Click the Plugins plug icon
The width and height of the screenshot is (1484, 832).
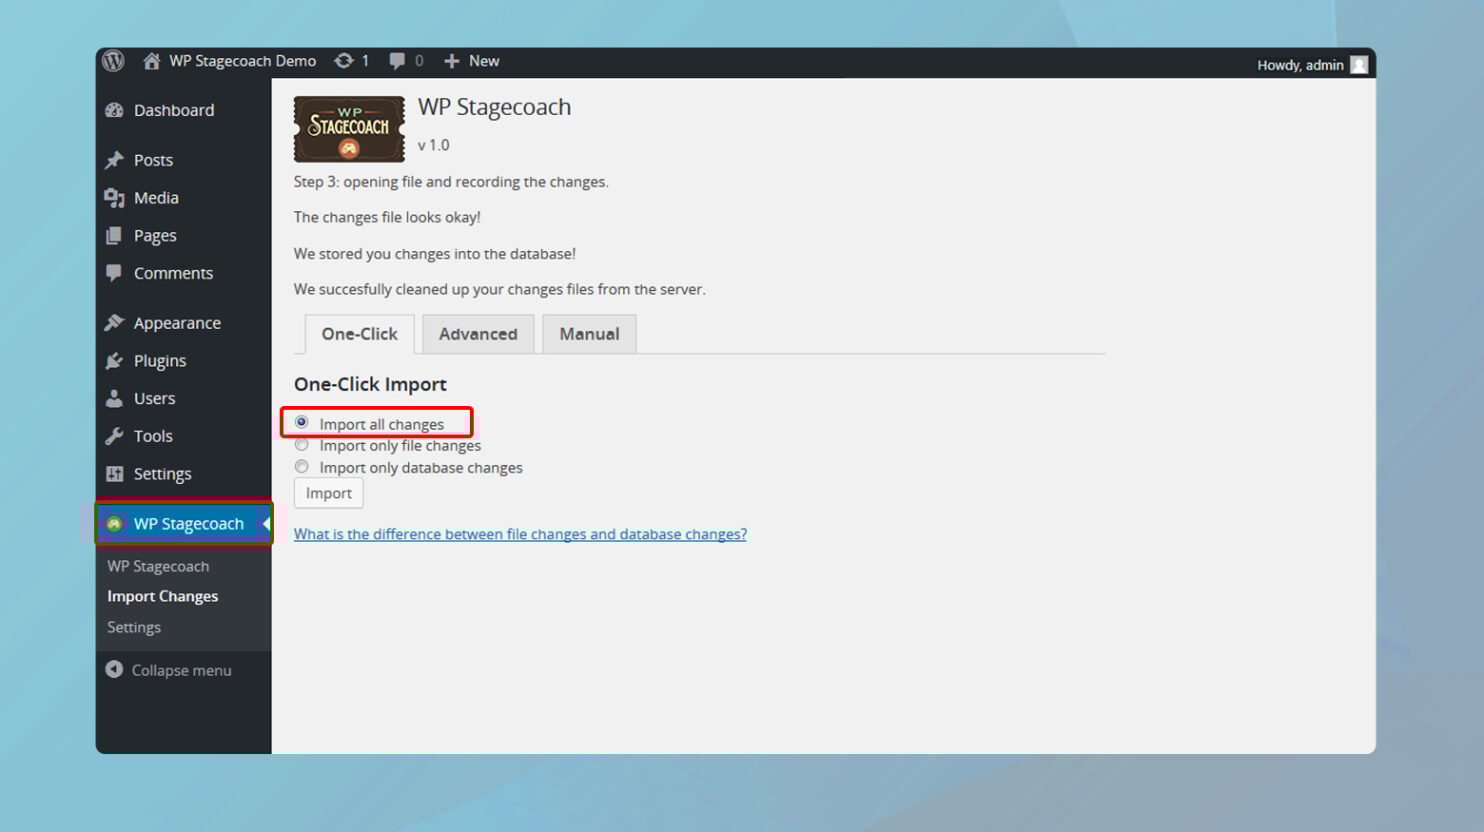[x=114, y=360]
